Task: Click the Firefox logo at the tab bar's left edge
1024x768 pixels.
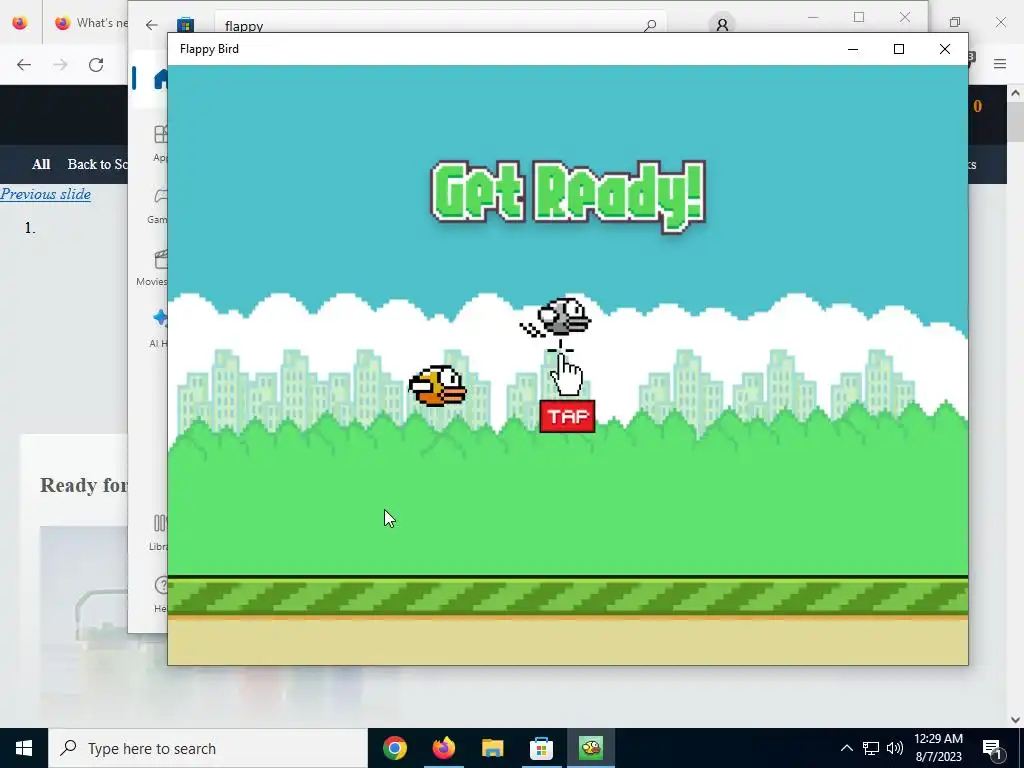Action: click(20, 23)
